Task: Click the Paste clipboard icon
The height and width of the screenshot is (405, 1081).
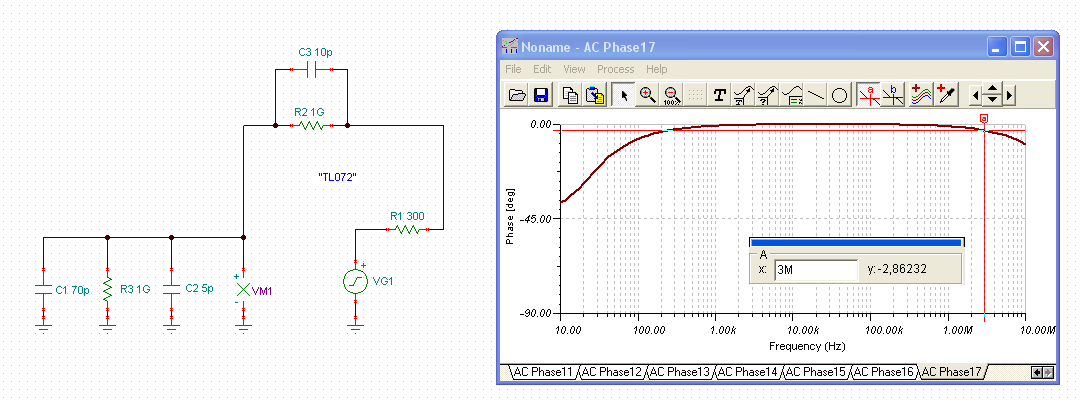Action: [594, 95]
